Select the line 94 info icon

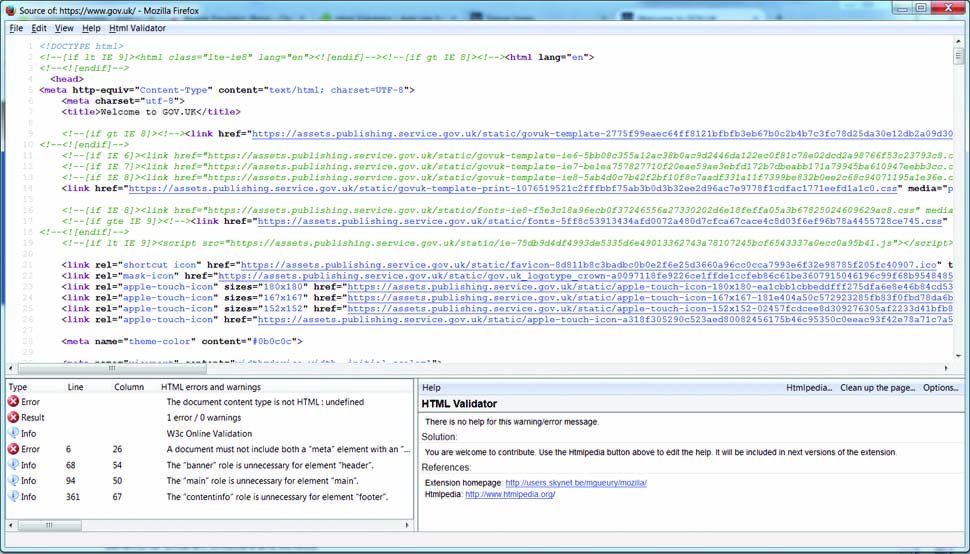13,480
